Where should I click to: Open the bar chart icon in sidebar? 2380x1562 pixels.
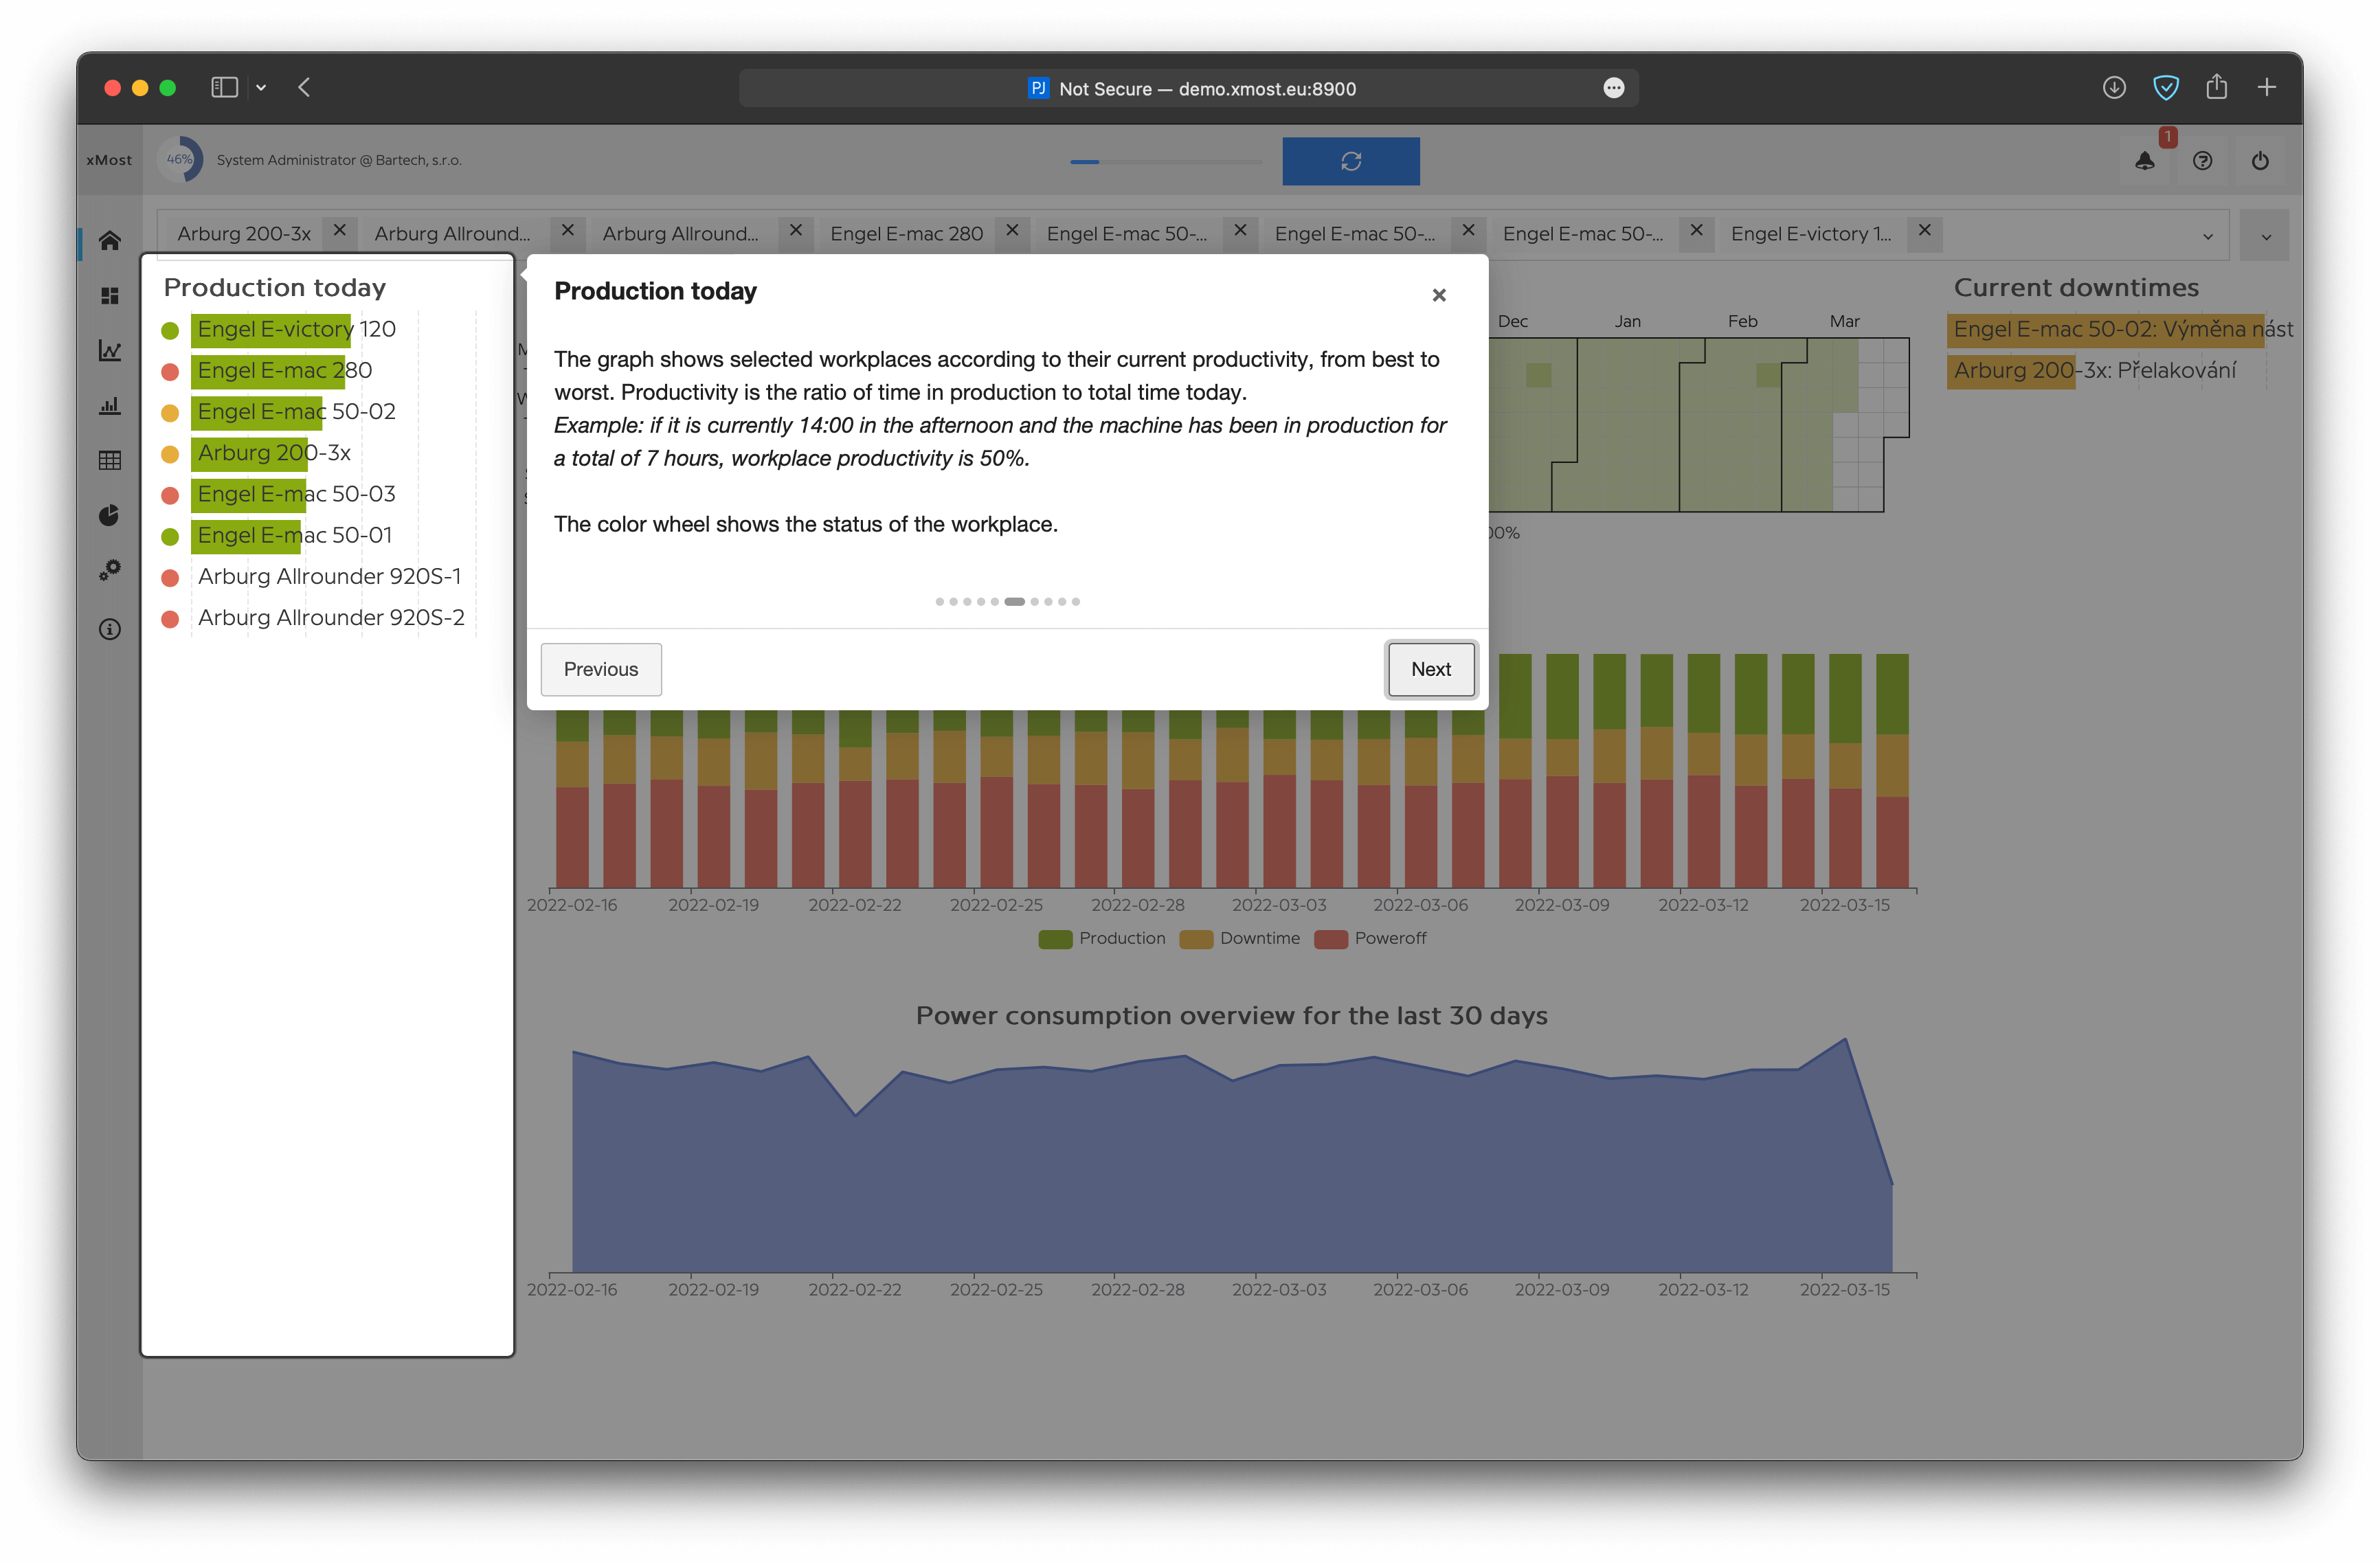click(110, 406)
